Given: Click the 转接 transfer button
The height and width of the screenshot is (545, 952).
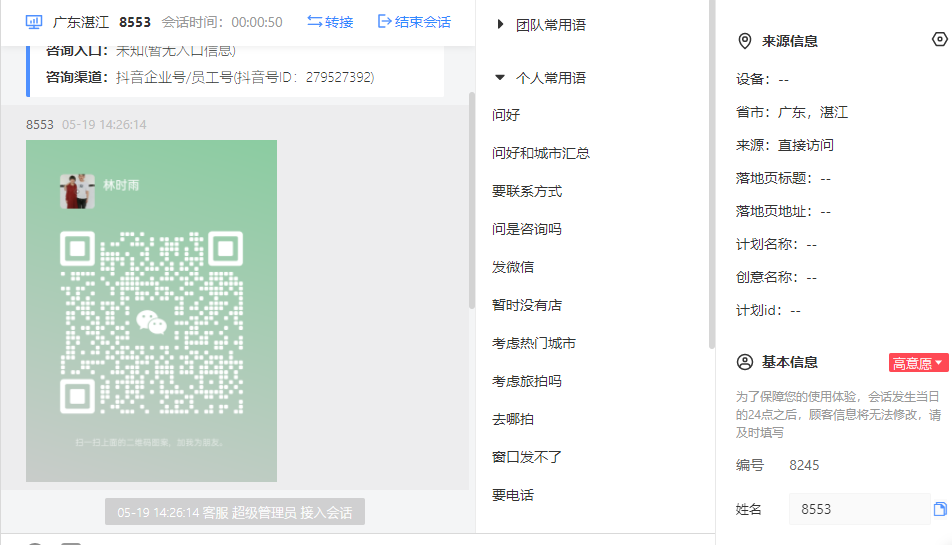Looking at the screenshot, I should point(330,22).
